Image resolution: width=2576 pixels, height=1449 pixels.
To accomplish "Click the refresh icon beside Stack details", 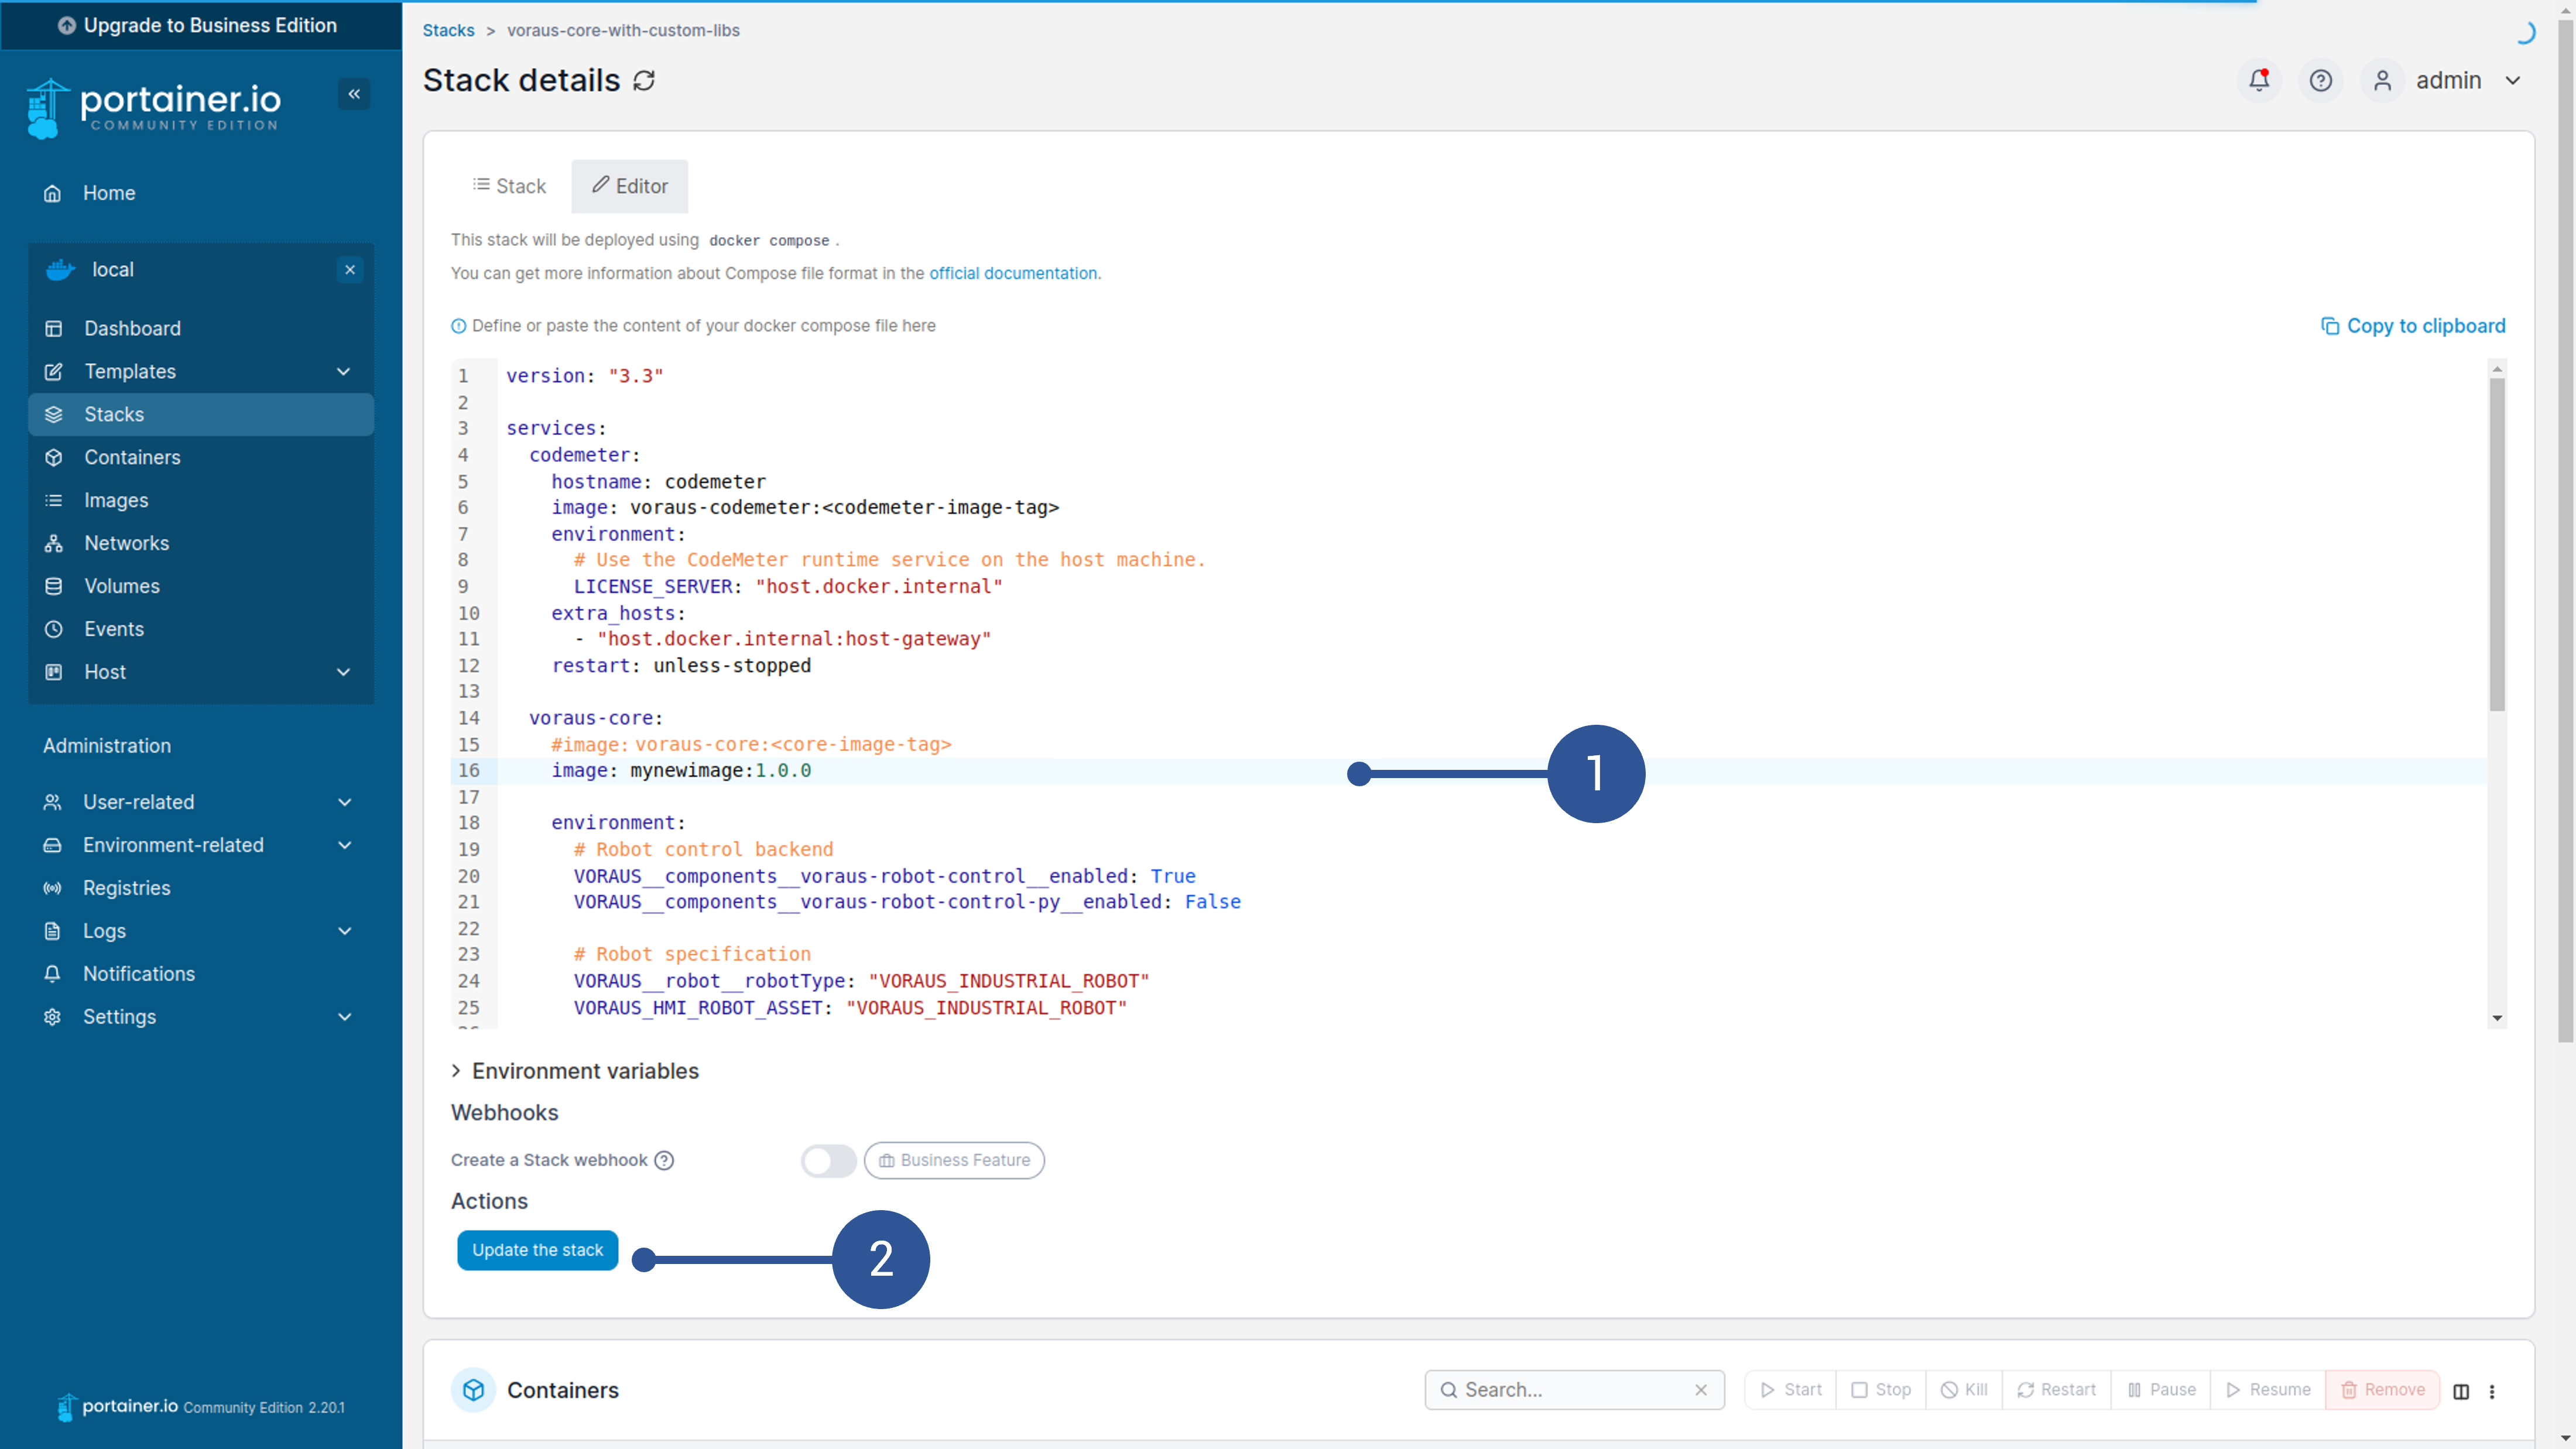I will tap(645, 81).
